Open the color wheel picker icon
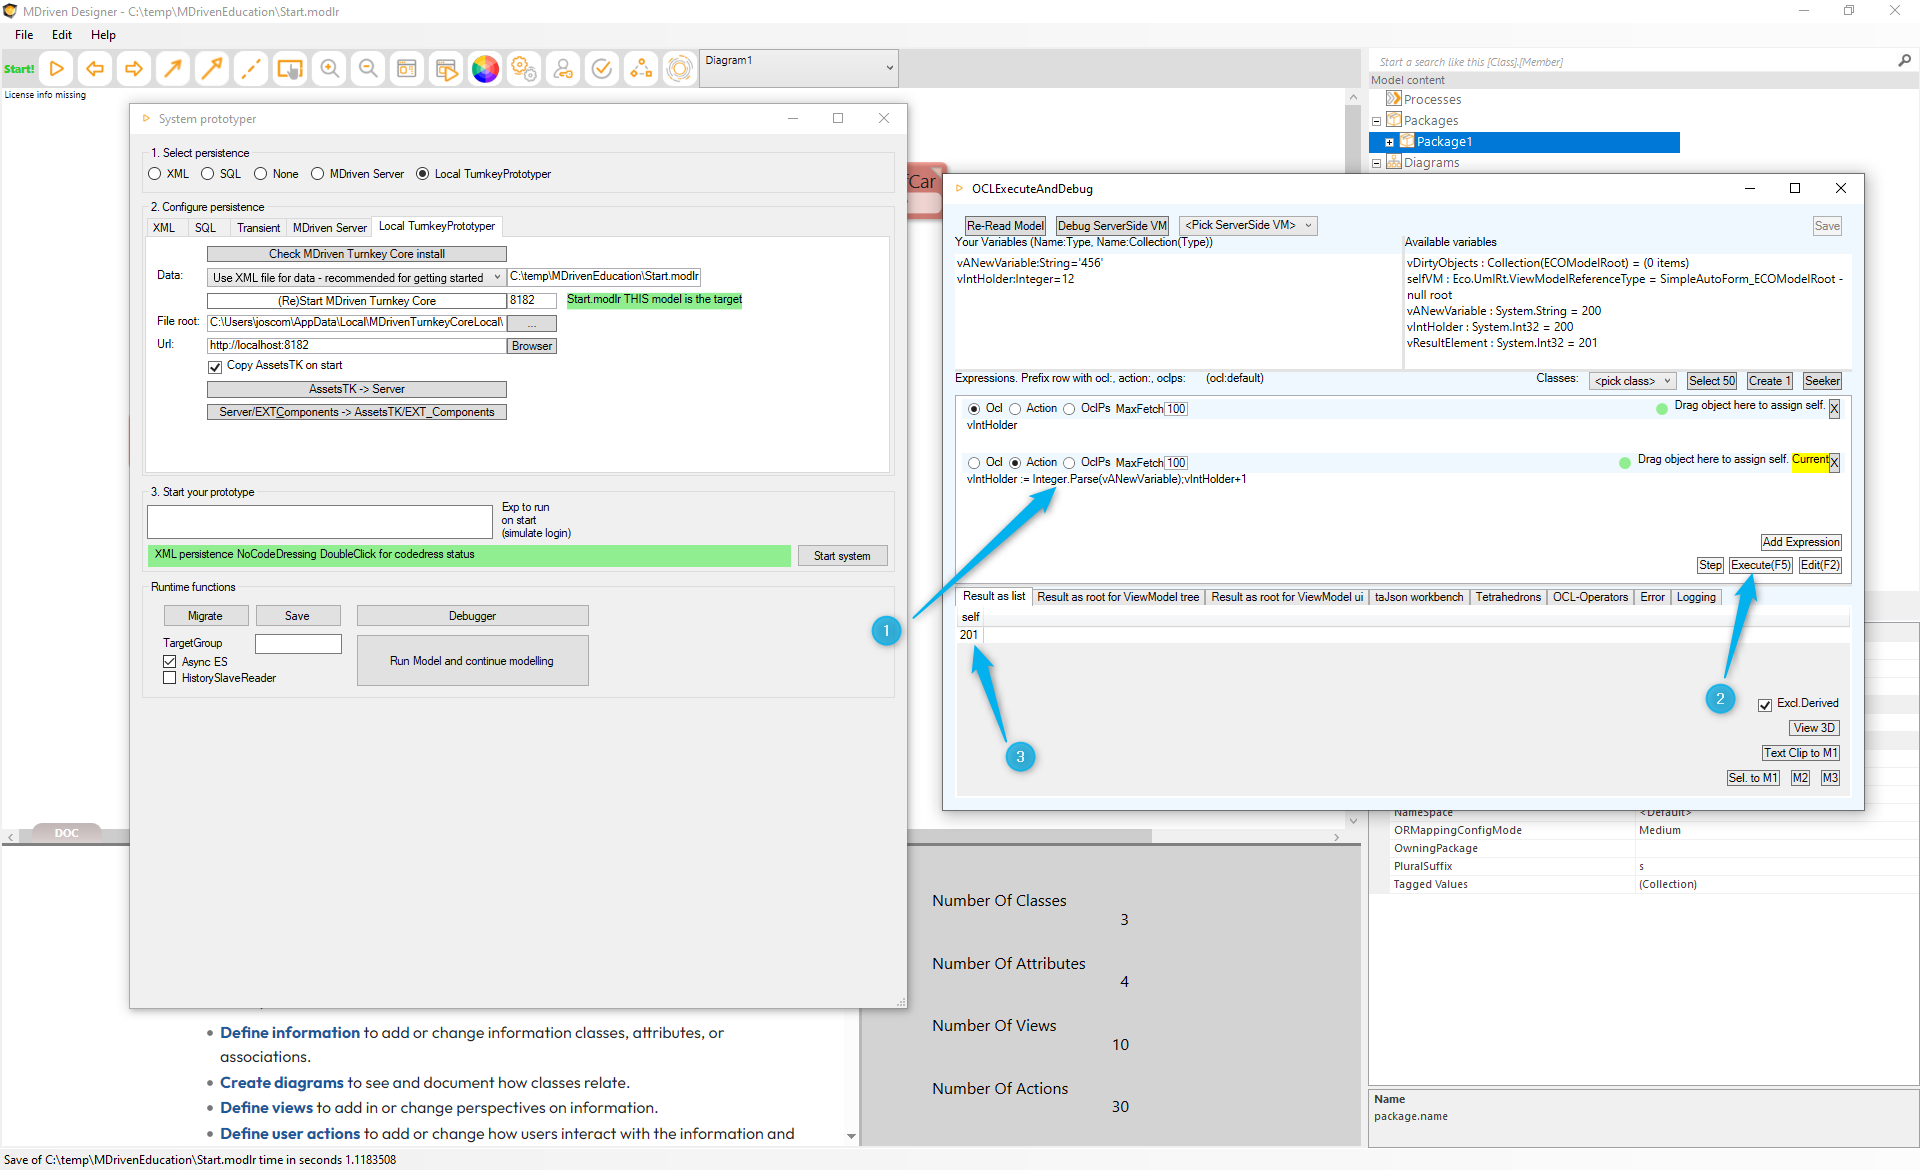This screenshot has height=1170, width=1920. coord(485,69)
